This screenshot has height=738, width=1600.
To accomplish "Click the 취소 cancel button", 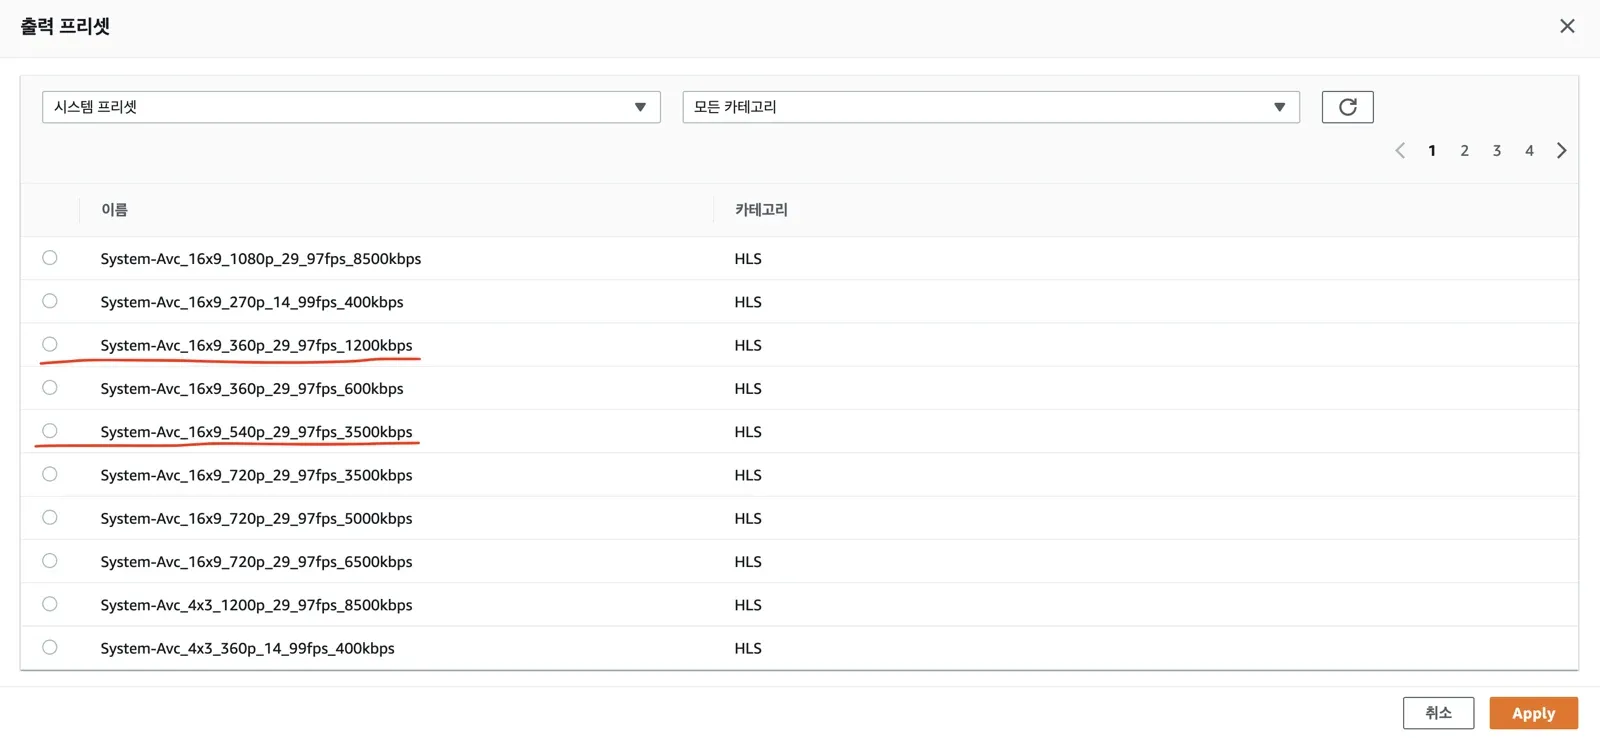I will (1438, 713).
